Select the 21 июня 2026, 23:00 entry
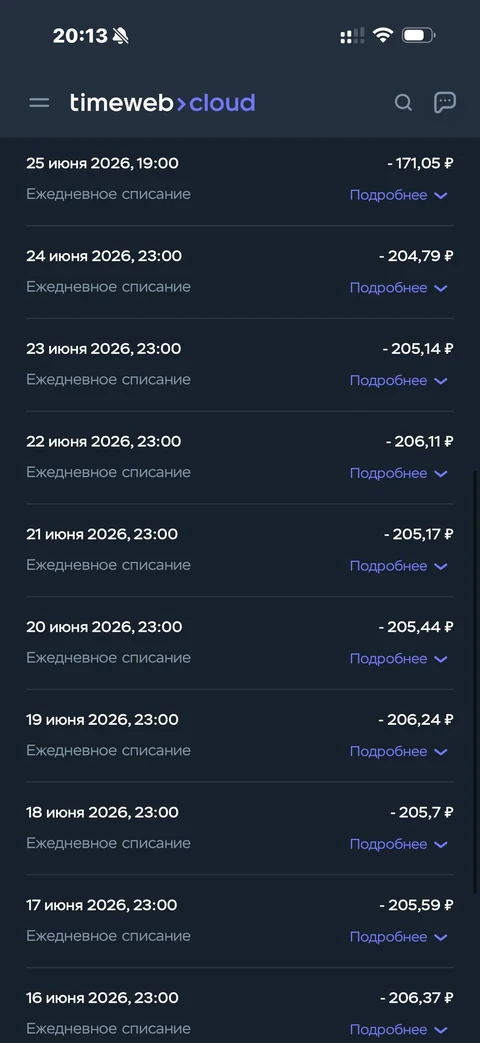 [240, 549]
